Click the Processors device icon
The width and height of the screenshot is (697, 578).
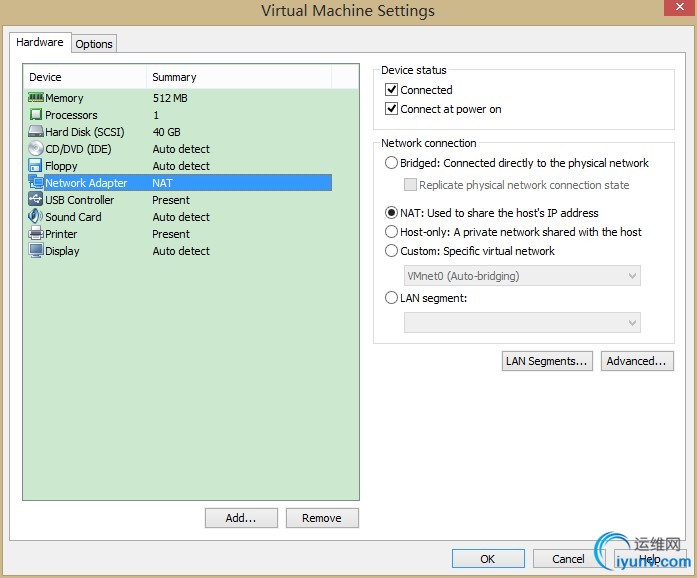coord(36,115)
